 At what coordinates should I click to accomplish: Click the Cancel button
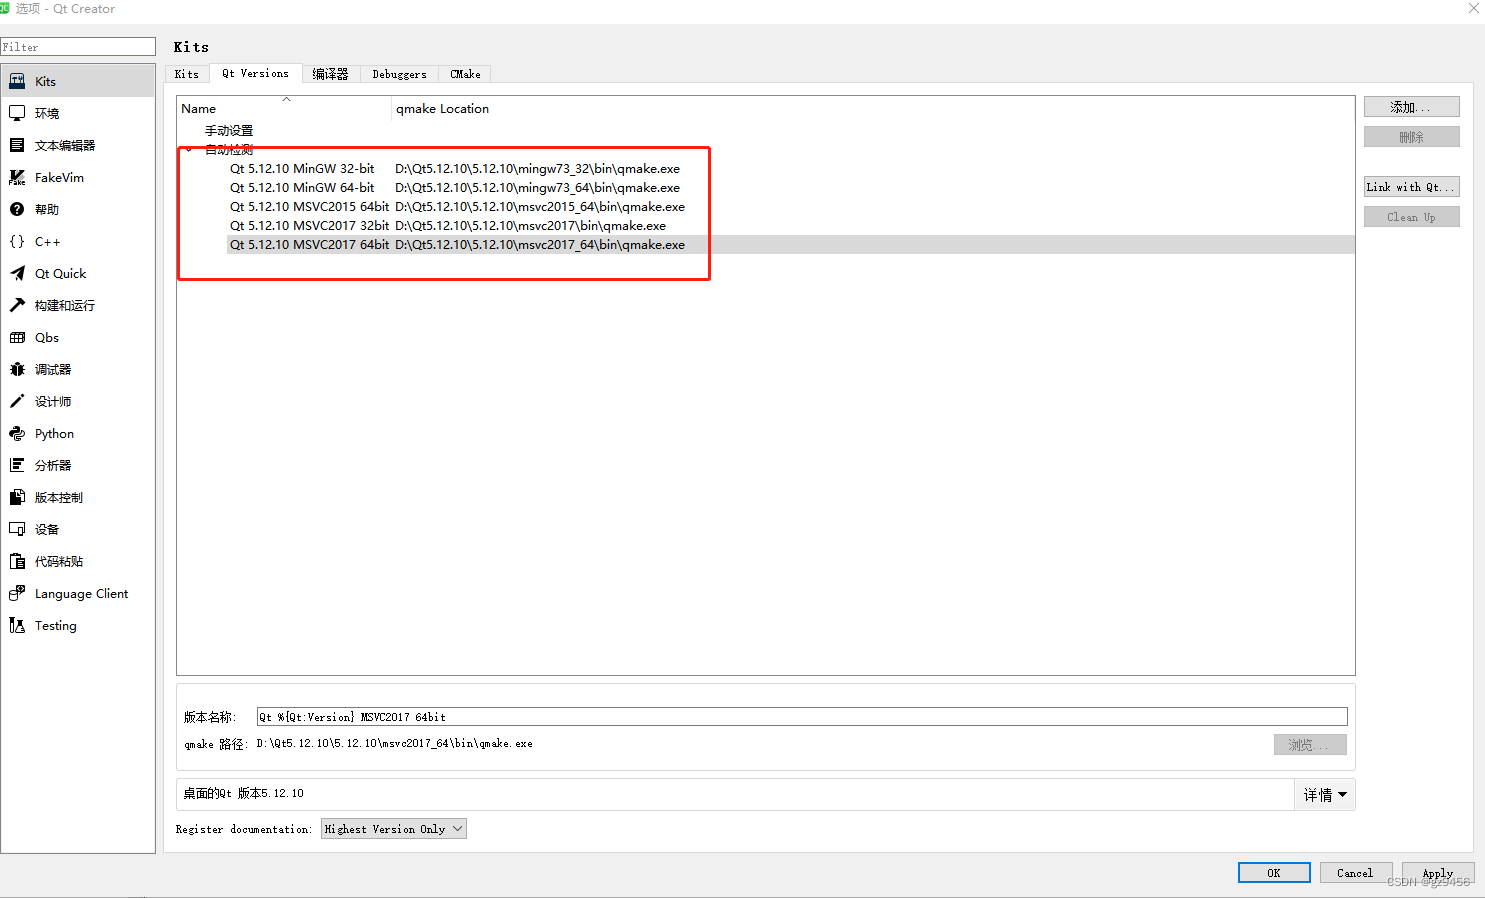pyautogui.click(x=1356, y=873)
